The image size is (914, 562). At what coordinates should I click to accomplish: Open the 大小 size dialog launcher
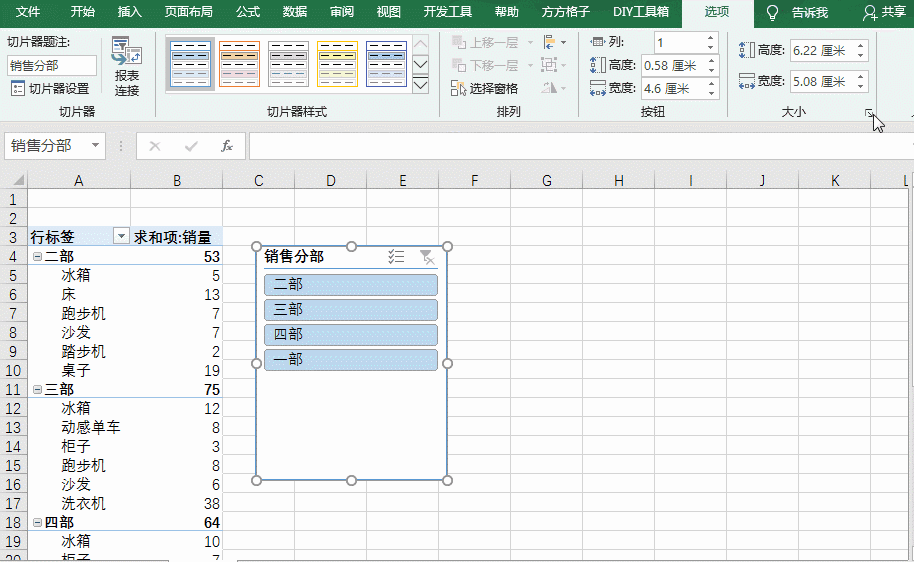[x=869, y=114]
